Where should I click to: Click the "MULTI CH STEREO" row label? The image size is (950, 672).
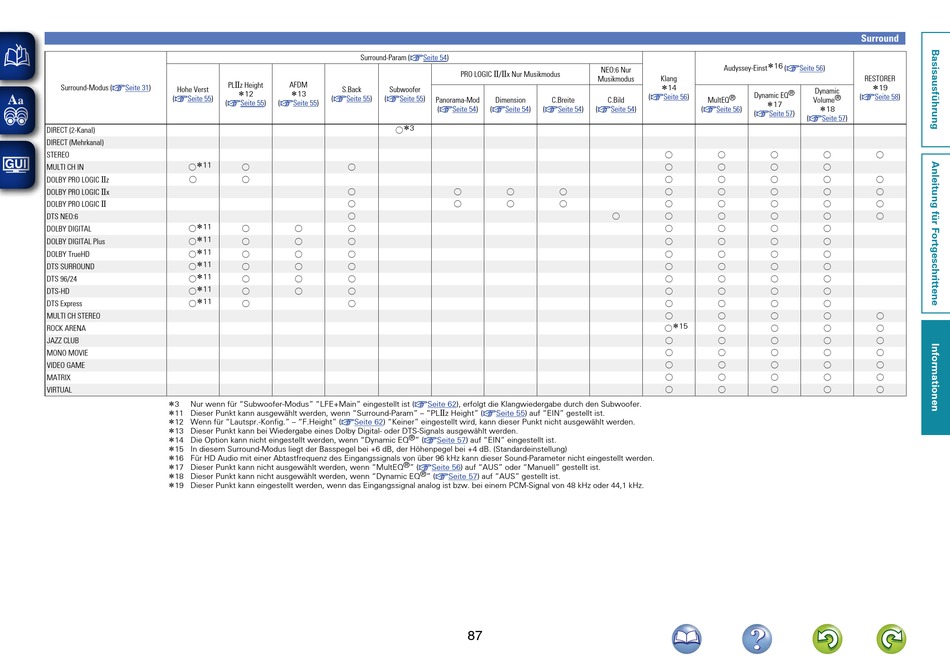(x=73, y=316)
